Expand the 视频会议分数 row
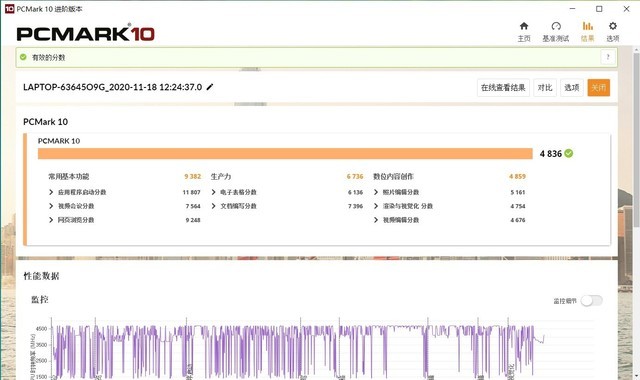Screen dimensions: 640x380 click(51, 206)
